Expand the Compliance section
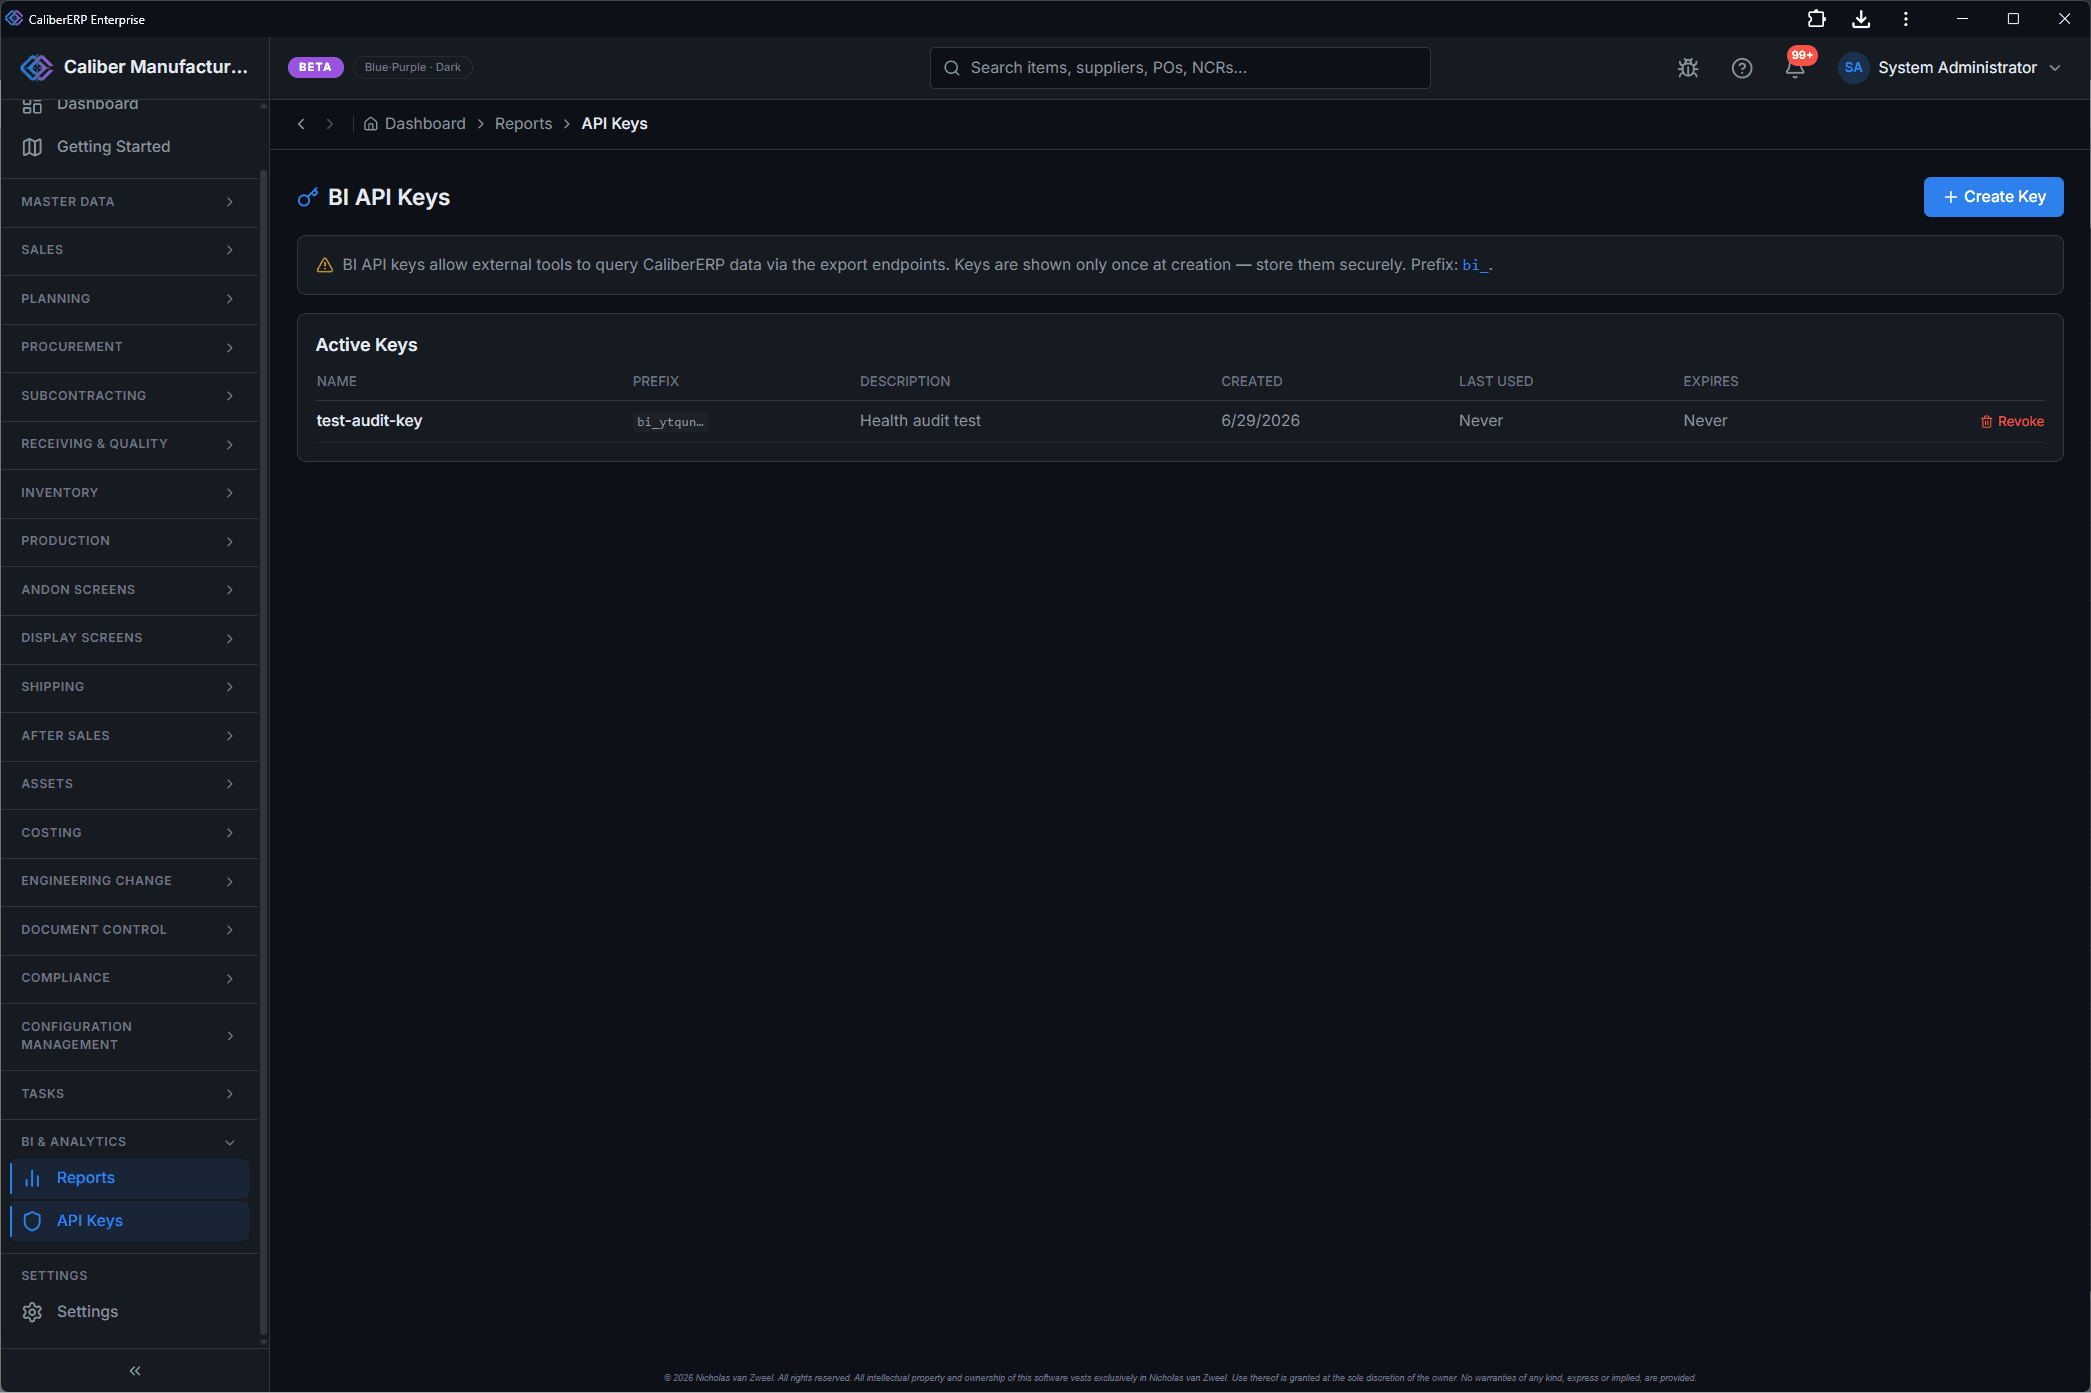Screen dimensions: 2091x1393 point(130,978)
